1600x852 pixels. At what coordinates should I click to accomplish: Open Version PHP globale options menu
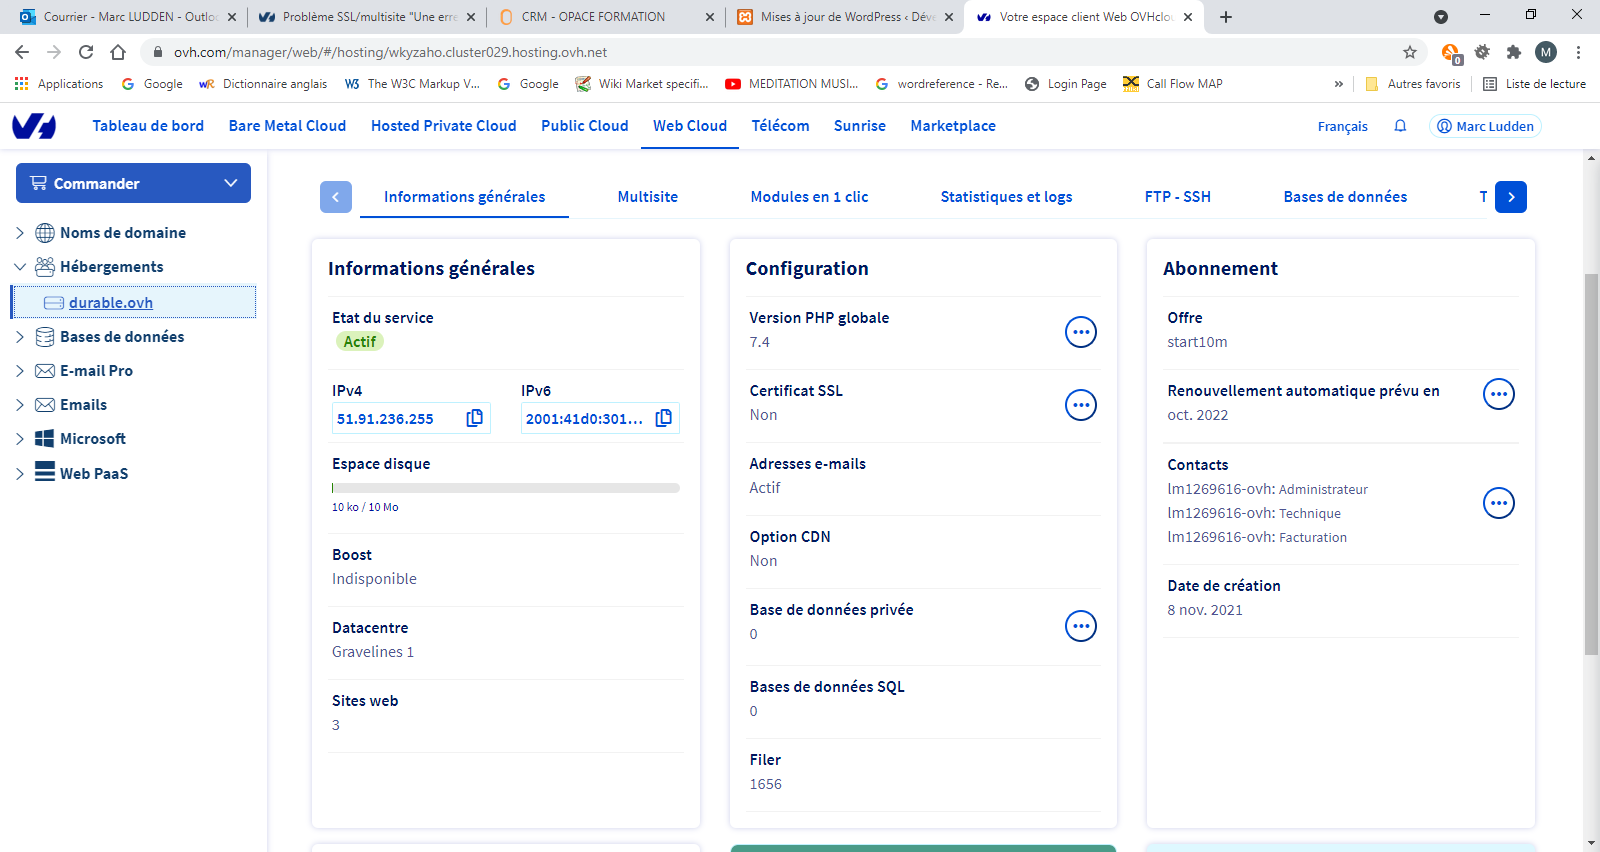tap(1080, 332)
